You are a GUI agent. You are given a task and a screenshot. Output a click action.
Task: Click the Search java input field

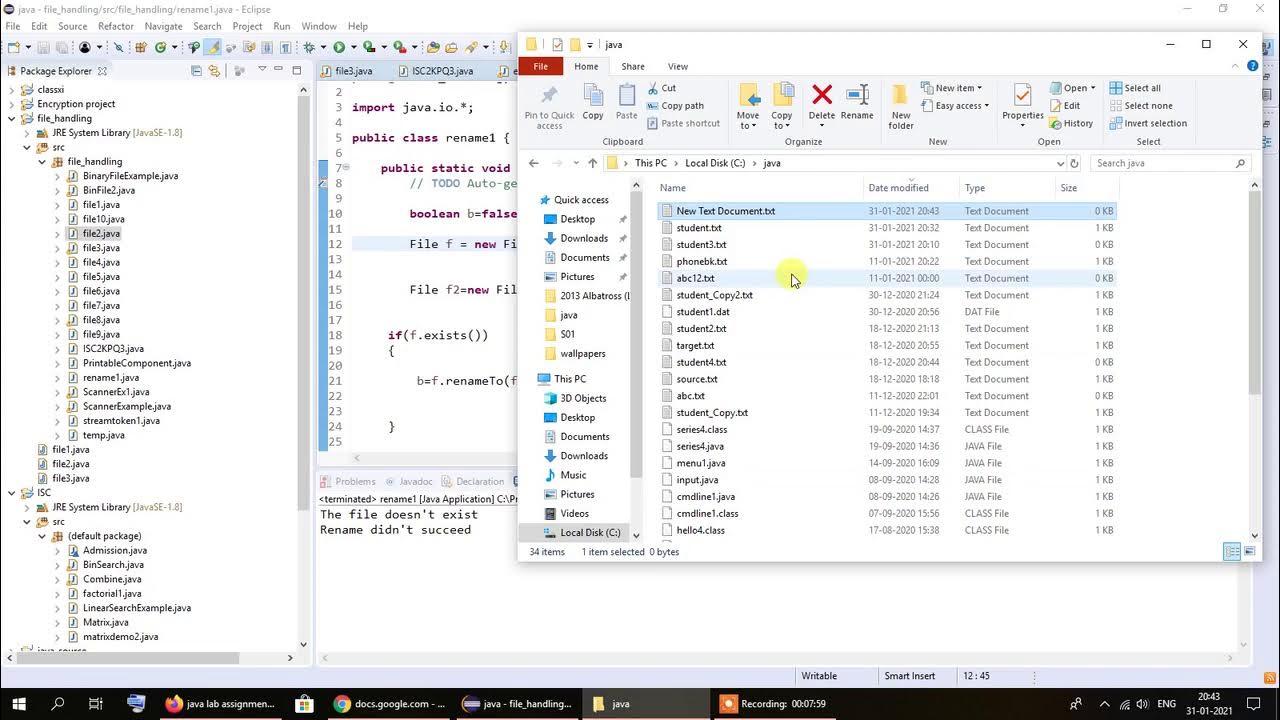(x=1170, y=163)
